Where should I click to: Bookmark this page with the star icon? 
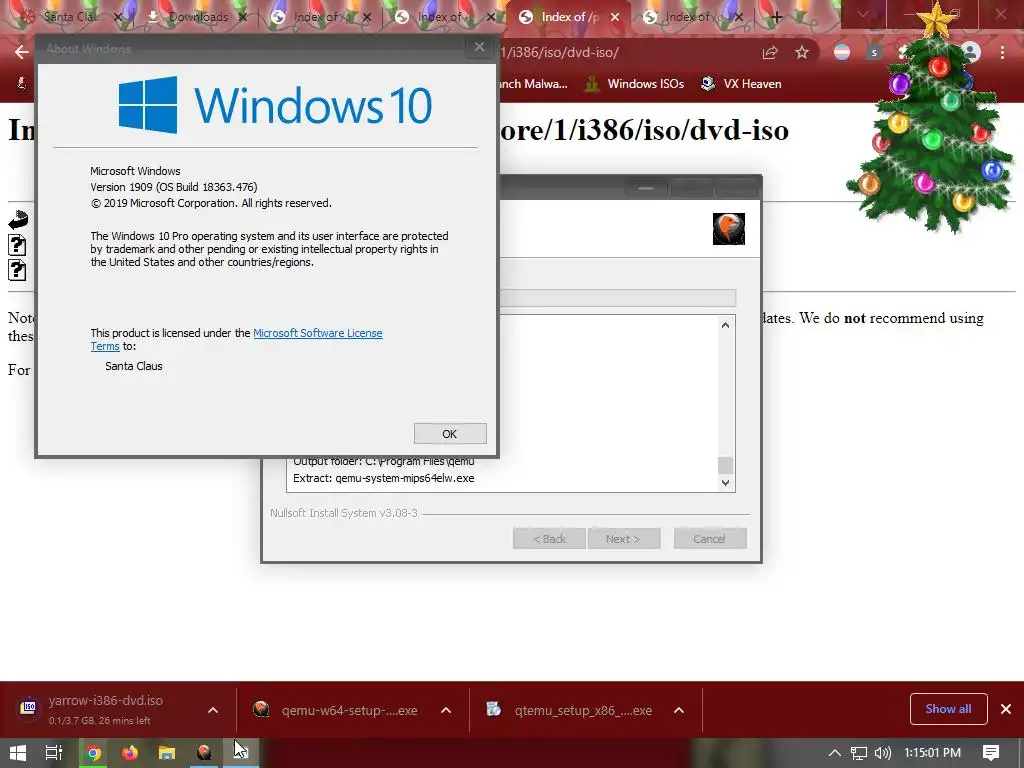pos(802,53)
